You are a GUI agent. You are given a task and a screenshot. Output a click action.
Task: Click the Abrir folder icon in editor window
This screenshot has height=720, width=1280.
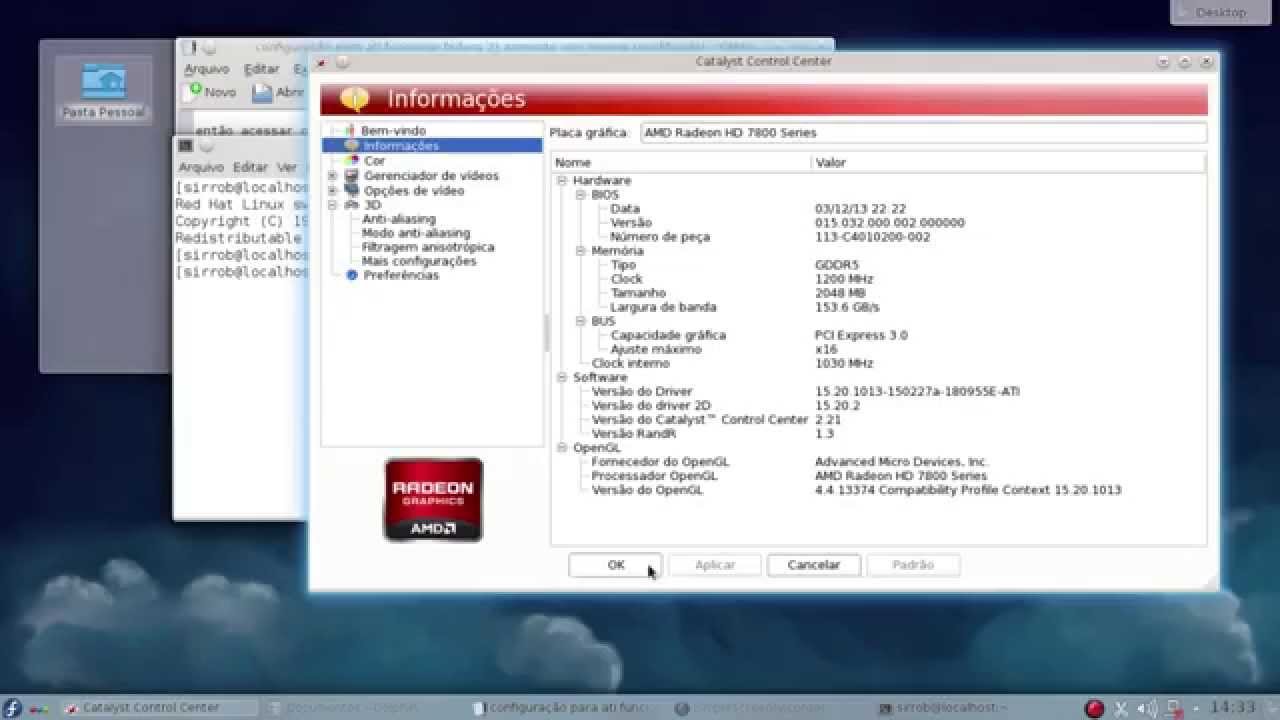262,92
